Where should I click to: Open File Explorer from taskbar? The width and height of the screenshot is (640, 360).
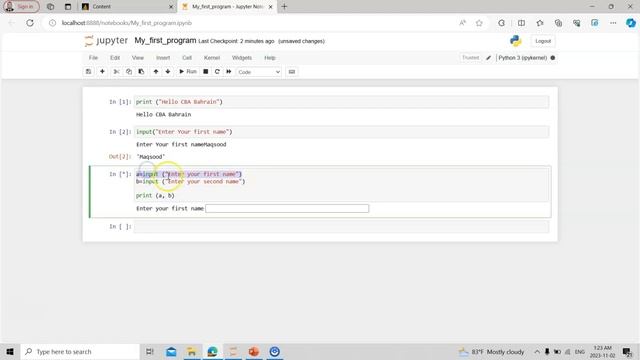(x=191, y=351)
